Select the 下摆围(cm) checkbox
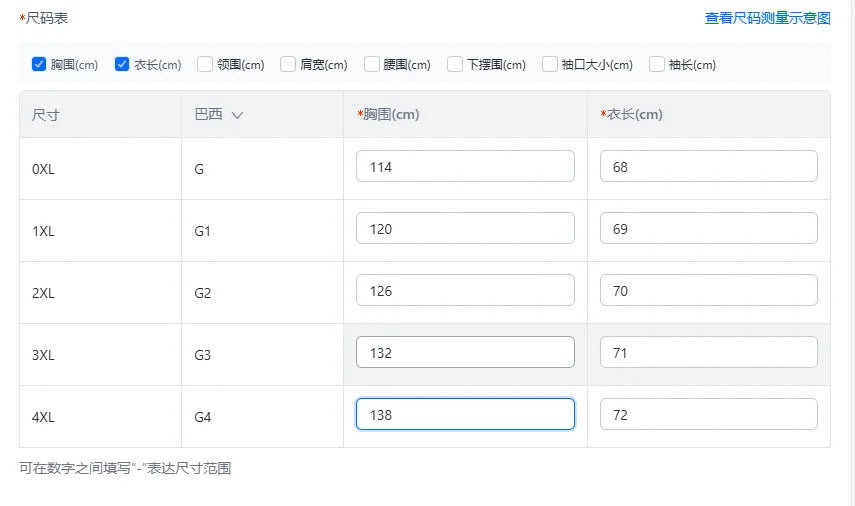The image size is (855, 506). (455, 65)
